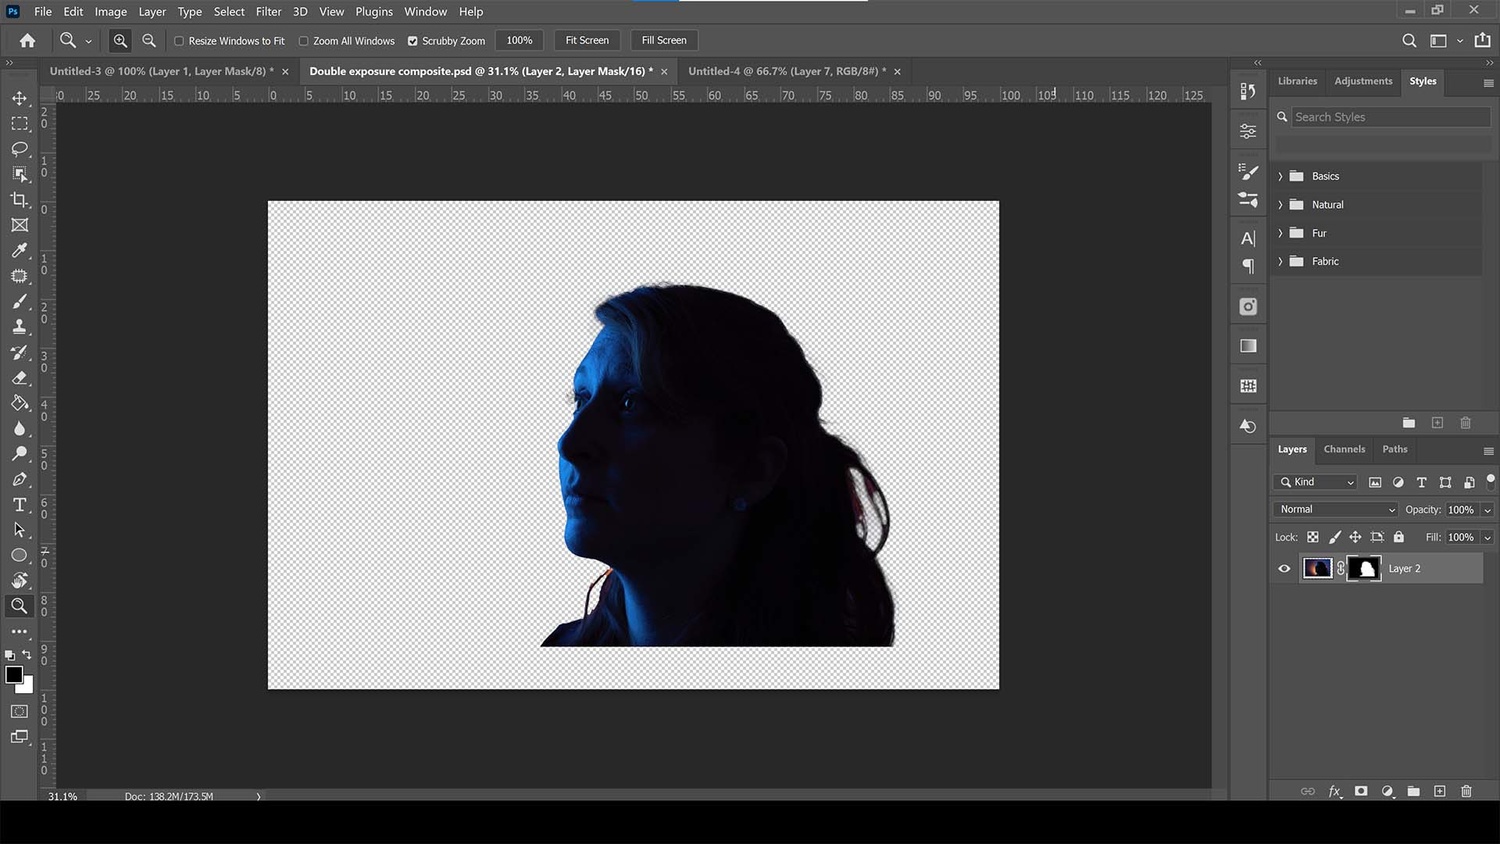This screenshot has width=1500, height=844.
Task: Open the Filter menu
Action: point(268,11)
